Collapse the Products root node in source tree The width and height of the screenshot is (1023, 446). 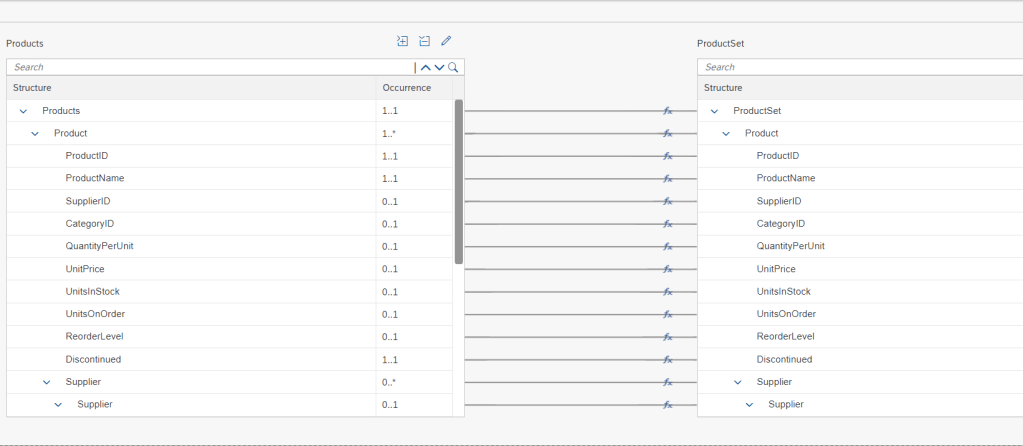23,111
